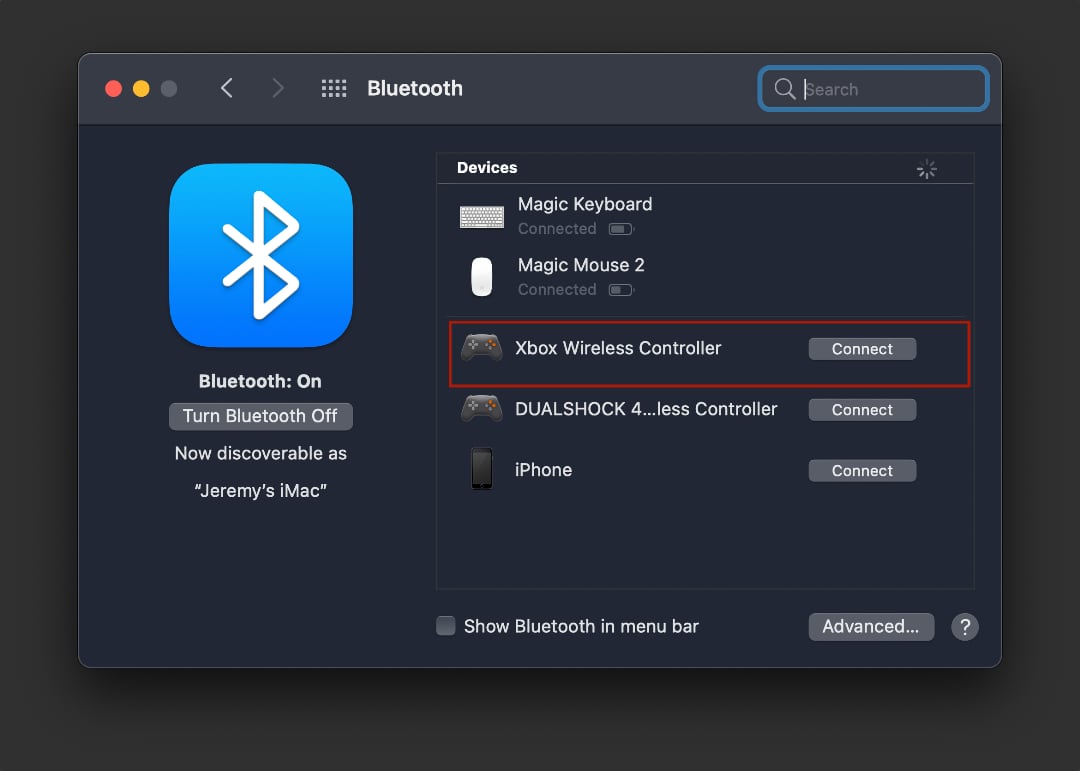Screen dimensions: 1080x771
Task: Click the "Jeremy's iMac" name text
Action: [x=260, y=491]
